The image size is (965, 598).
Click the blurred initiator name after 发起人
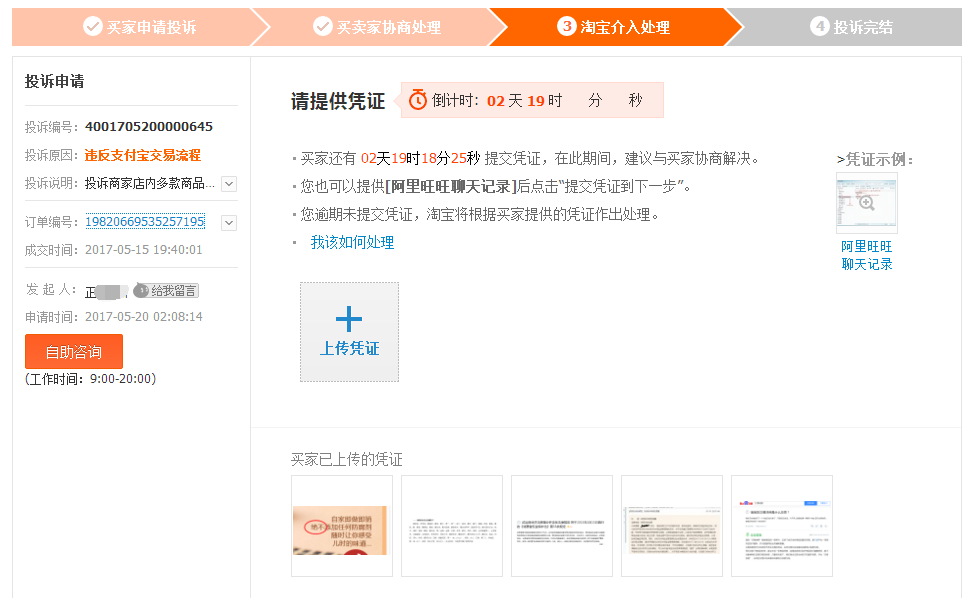106,291
